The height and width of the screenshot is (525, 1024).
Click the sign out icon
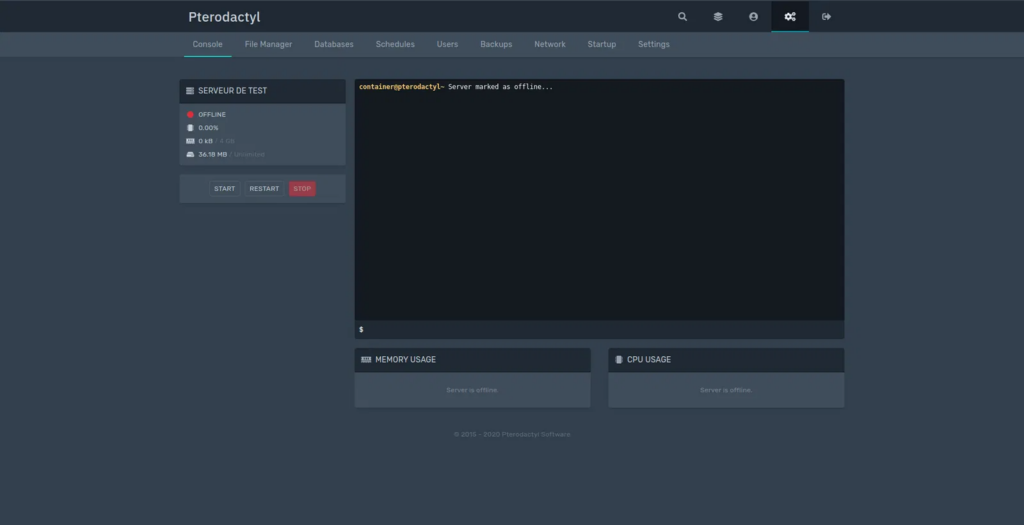[826, 17]
